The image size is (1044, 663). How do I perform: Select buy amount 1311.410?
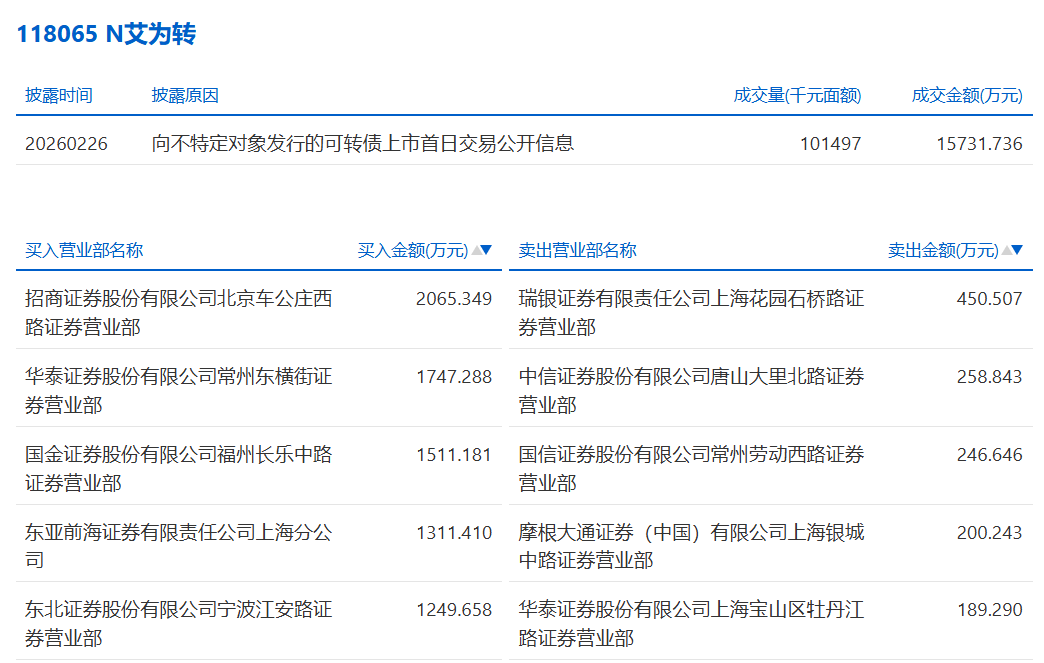(453, 533)
